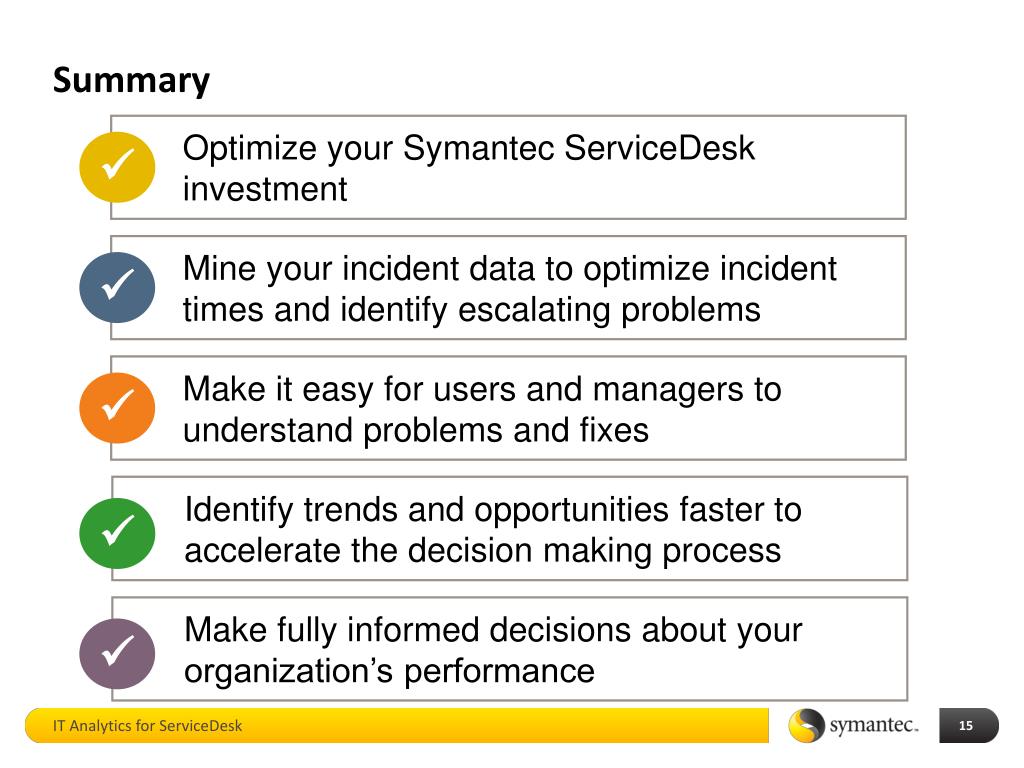This screenshot has height=768, width=1024.
Task: Click the green checkmark circle icon
Action: [x=117, y=533]
